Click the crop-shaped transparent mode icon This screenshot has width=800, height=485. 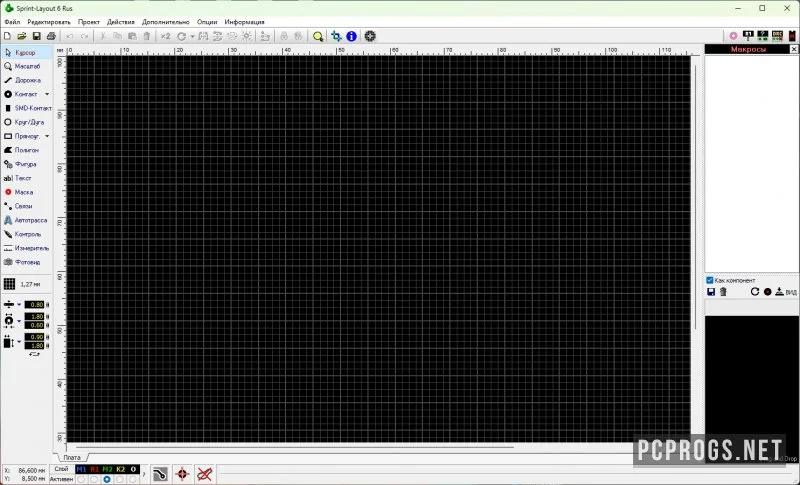click(336, 36)
